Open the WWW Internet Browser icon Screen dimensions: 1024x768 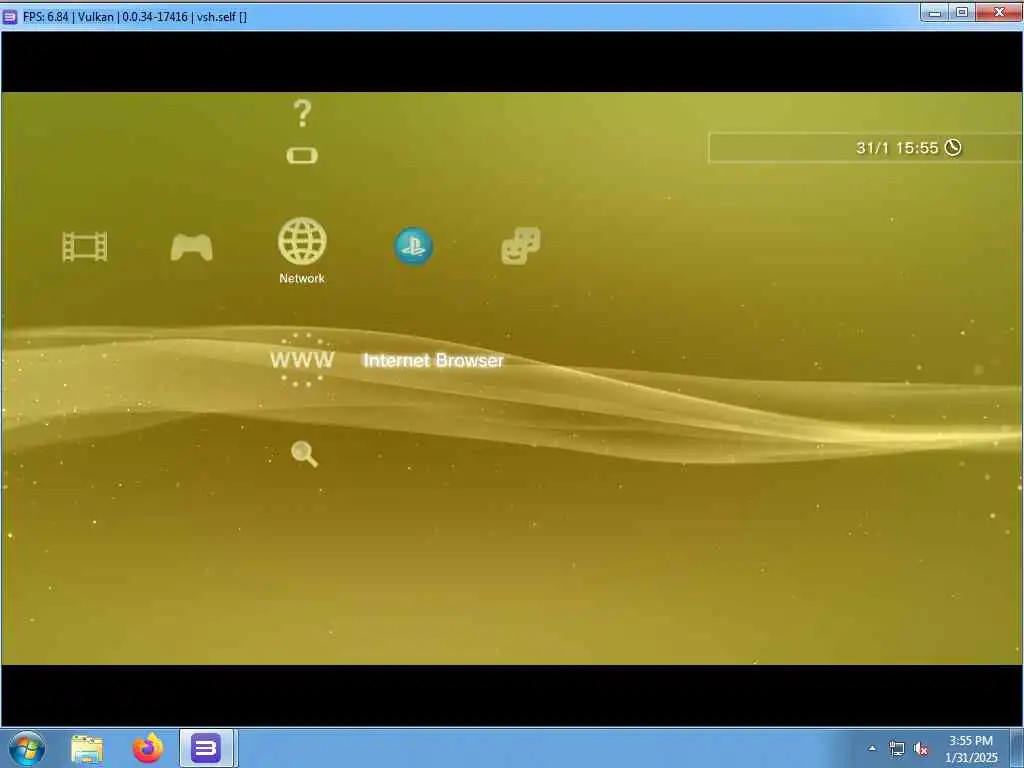(x=302, y=360)
